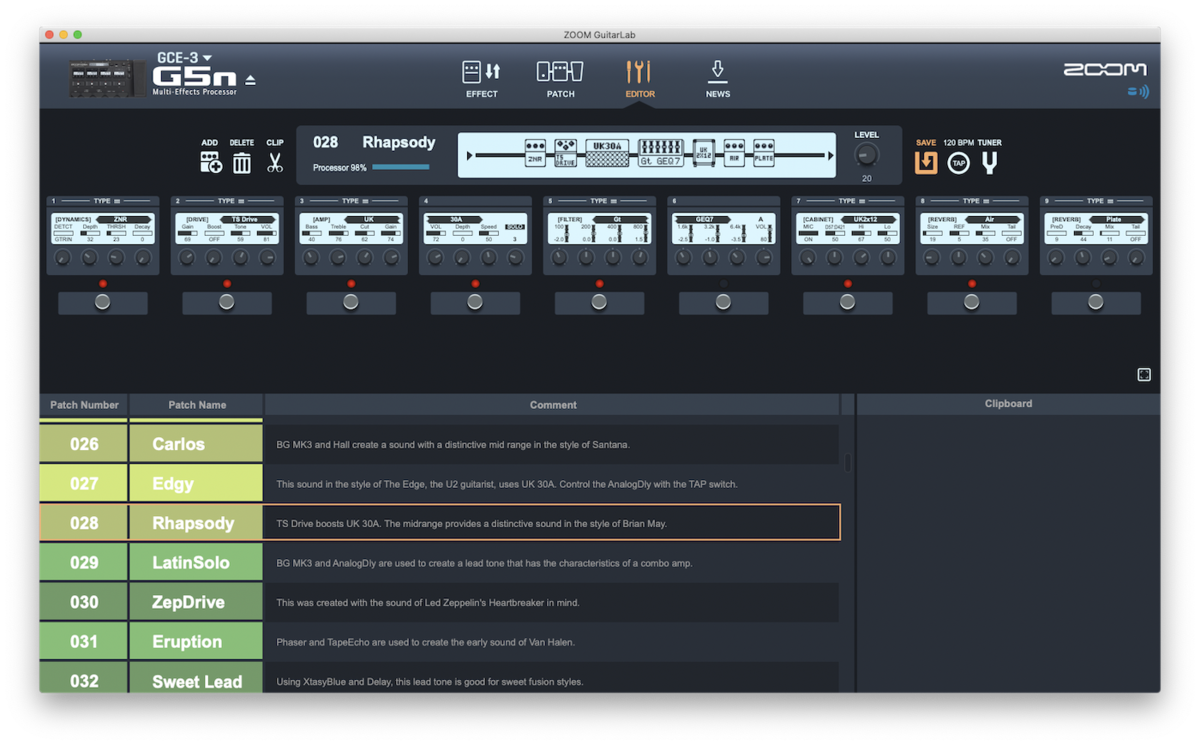The width and height of the screenshot is (1200, 745).
Task: Click the DELETE trash can icon
Action: click(242, 162)
